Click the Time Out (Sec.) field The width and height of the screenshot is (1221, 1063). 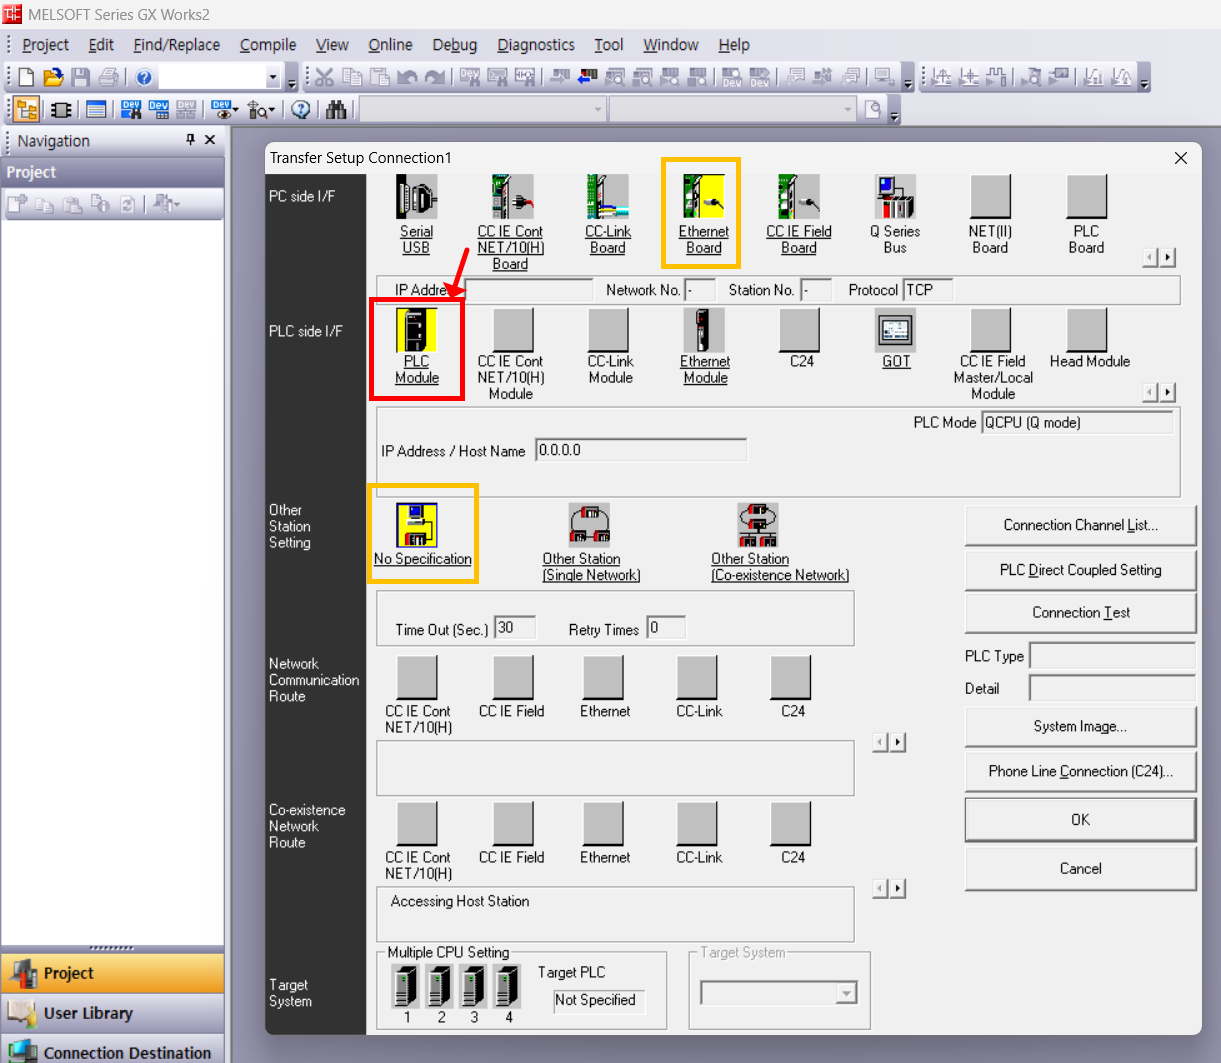pos(515,628)
